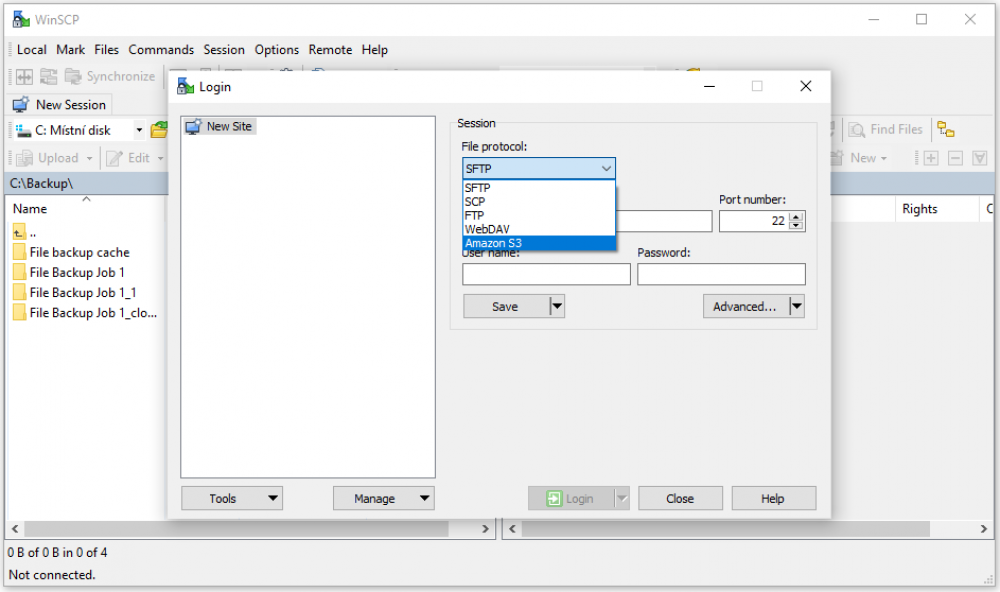1000x592 pixels.
Task: Click the plus select-files icon
Action: point(931,158)
